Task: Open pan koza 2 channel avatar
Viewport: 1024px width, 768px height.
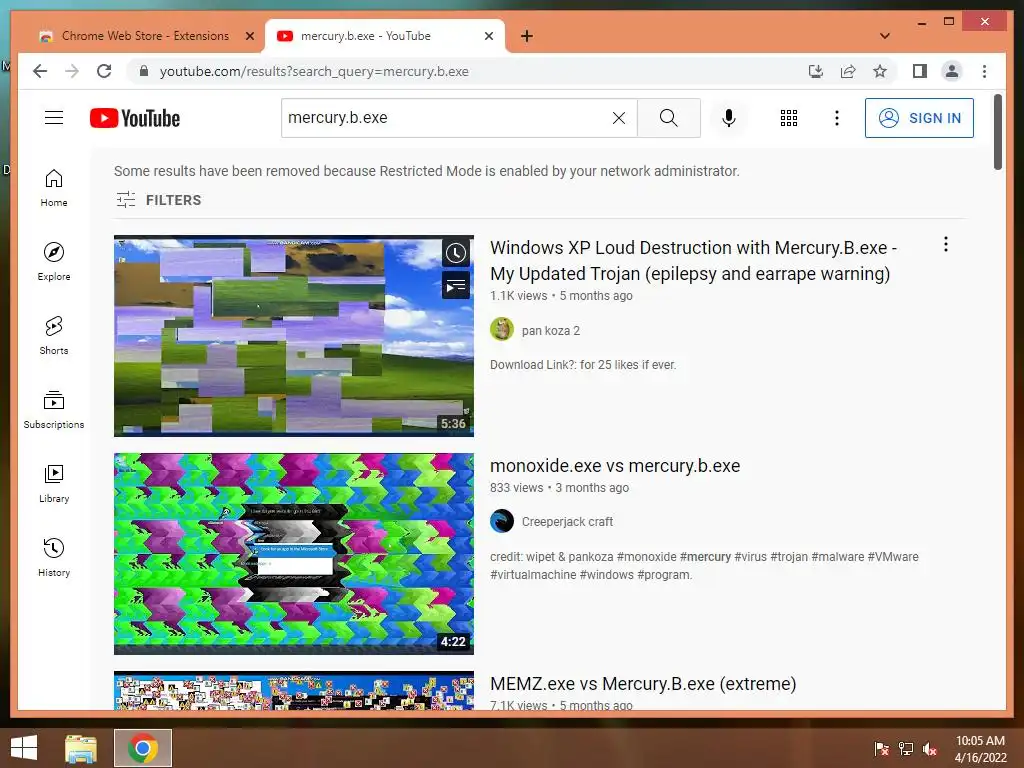Action: [502, 329]
